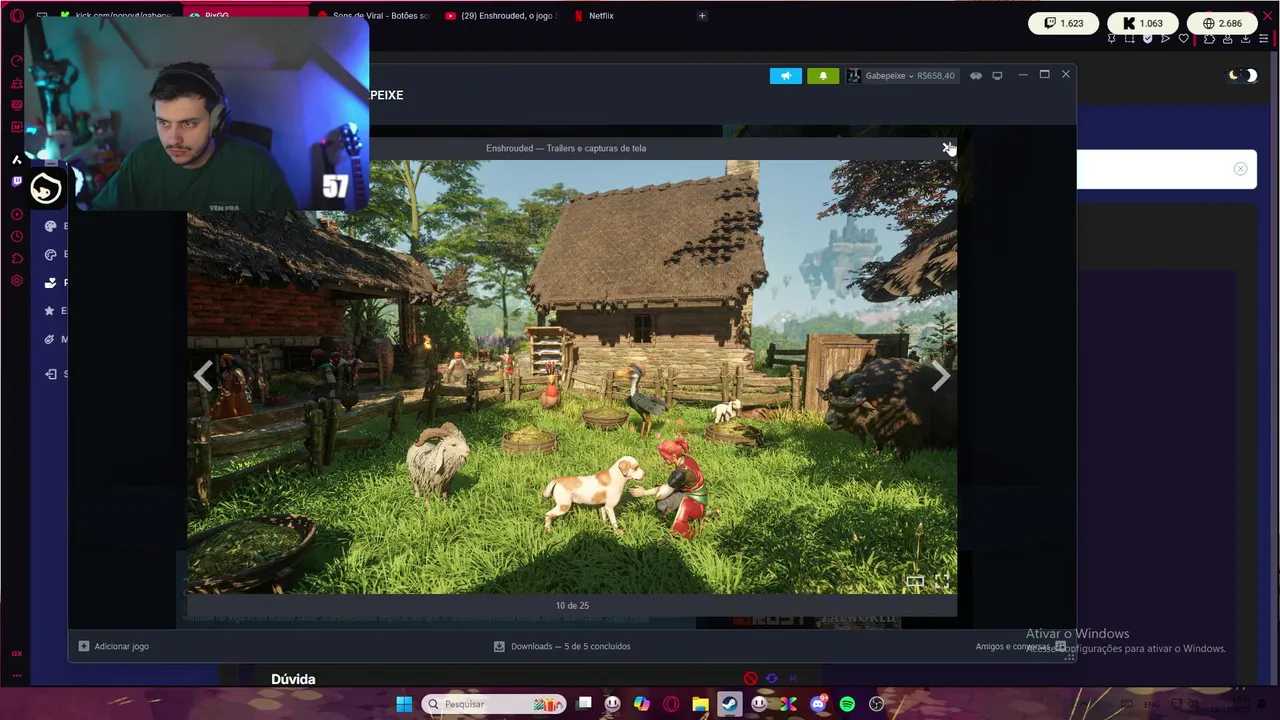This screenshot has height=720, width=1280.
Task: Click the globe total viewers badge
Action: click(x=1222, y=23)
